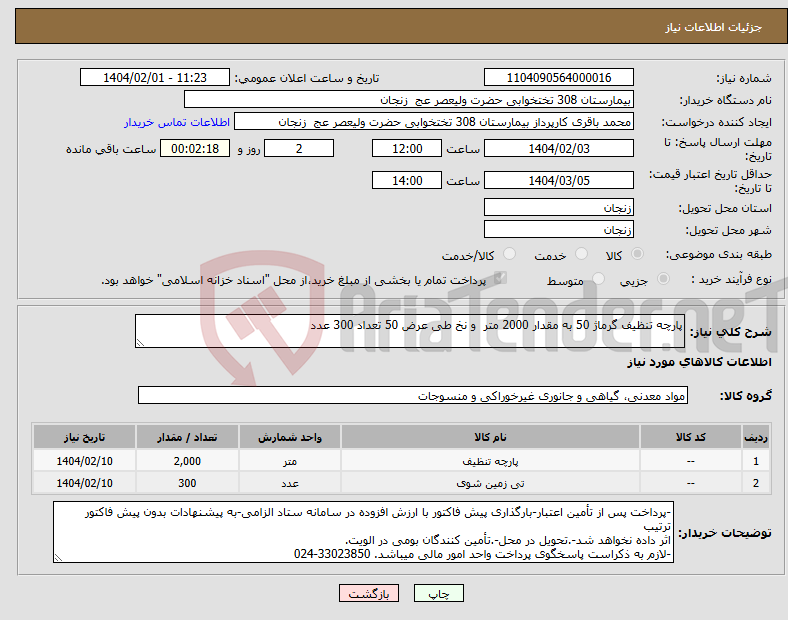788x620 pixels.
Task: Click the row number 1 cell
Action: coord(755,461)
